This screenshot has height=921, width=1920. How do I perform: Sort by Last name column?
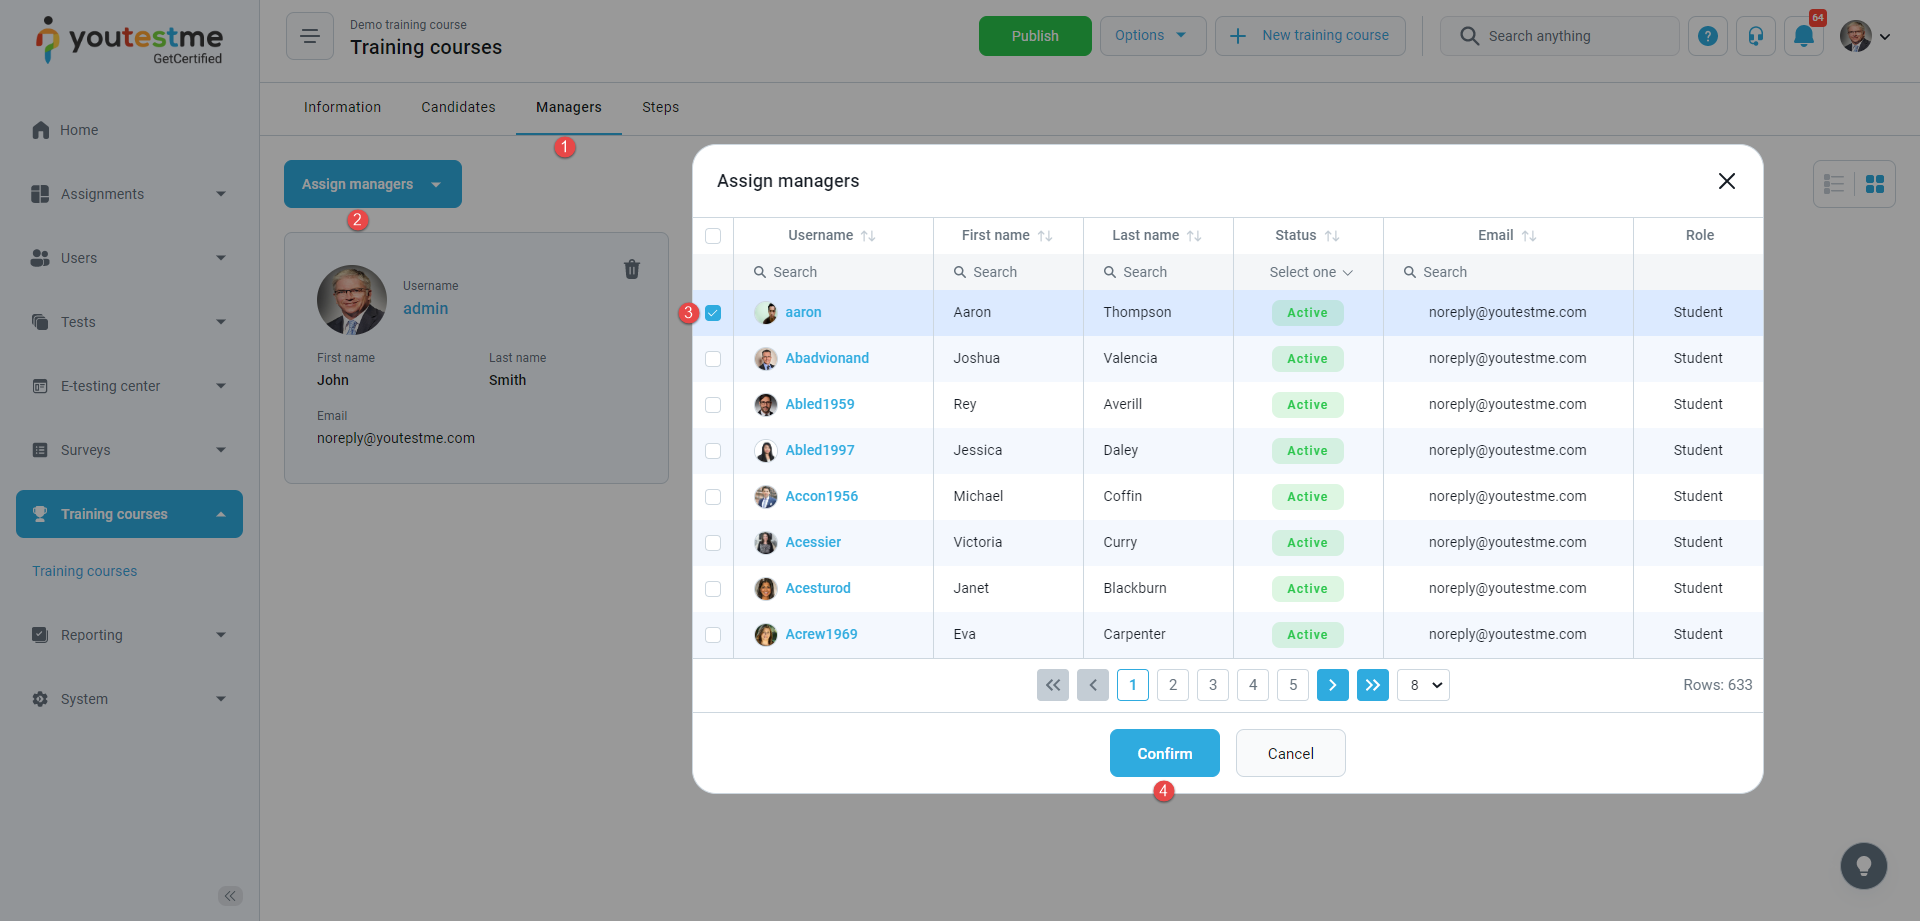click(x=1194, y=236)
